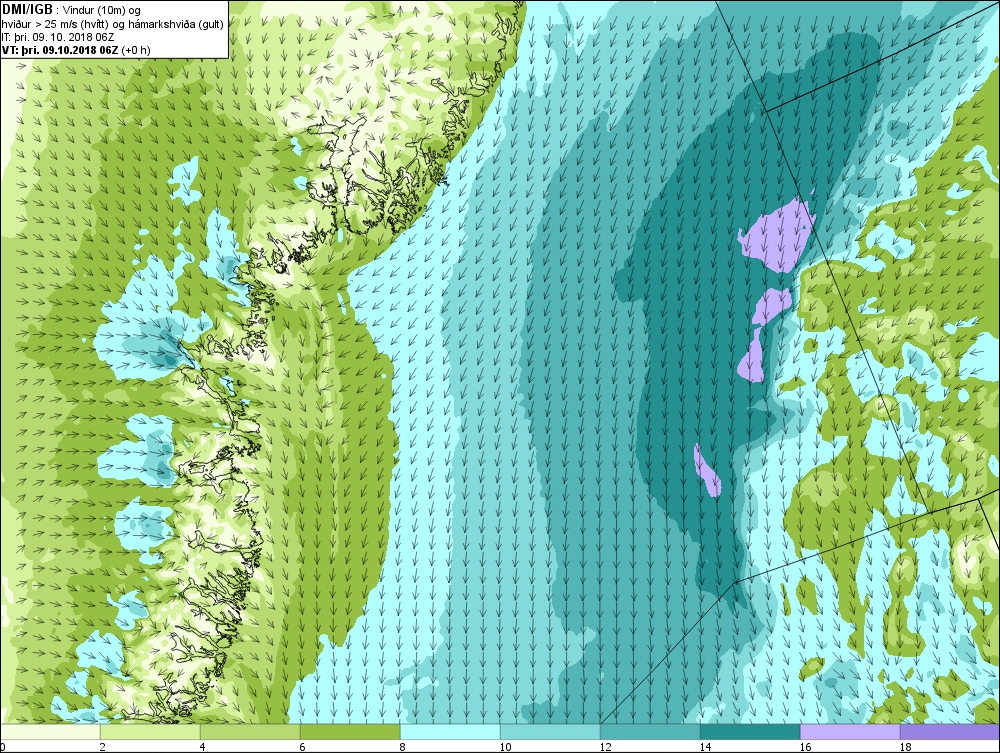This screenshot has height=753, width=1000.
Task: Click the 4–6 m/s green legend swatch
Action: [250, 731]
